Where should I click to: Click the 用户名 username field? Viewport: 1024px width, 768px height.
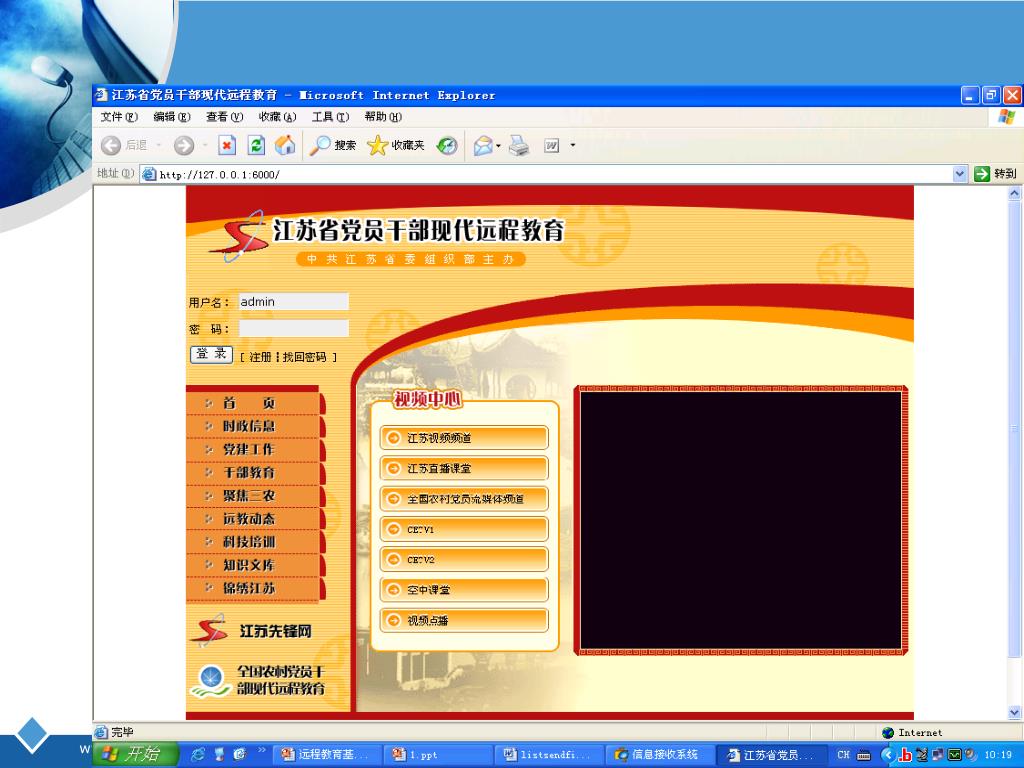click(293, 302)
